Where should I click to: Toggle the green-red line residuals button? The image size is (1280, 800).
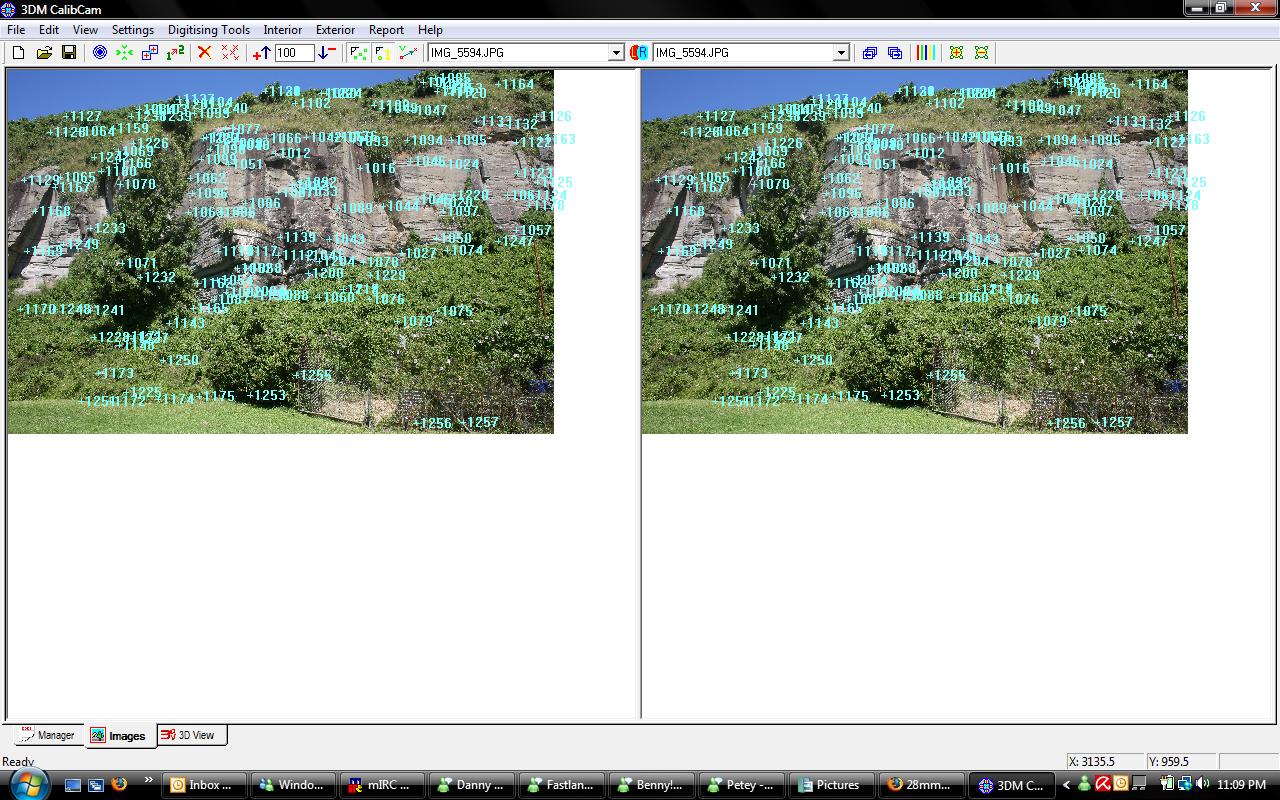(408, 53)
